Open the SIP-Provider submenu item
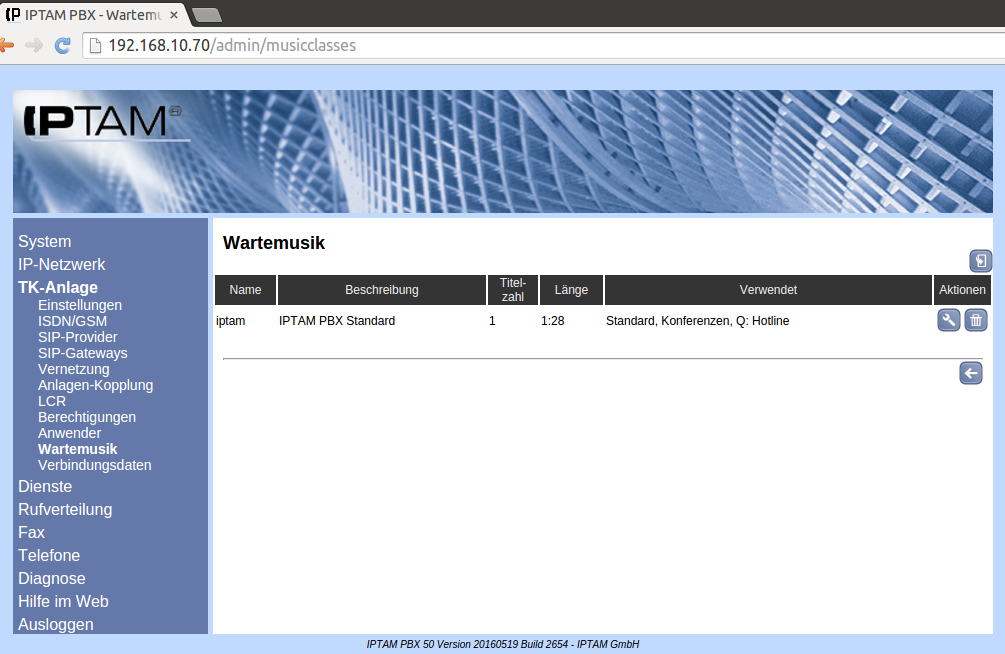 pyautogui.click(x=77, y=337)
